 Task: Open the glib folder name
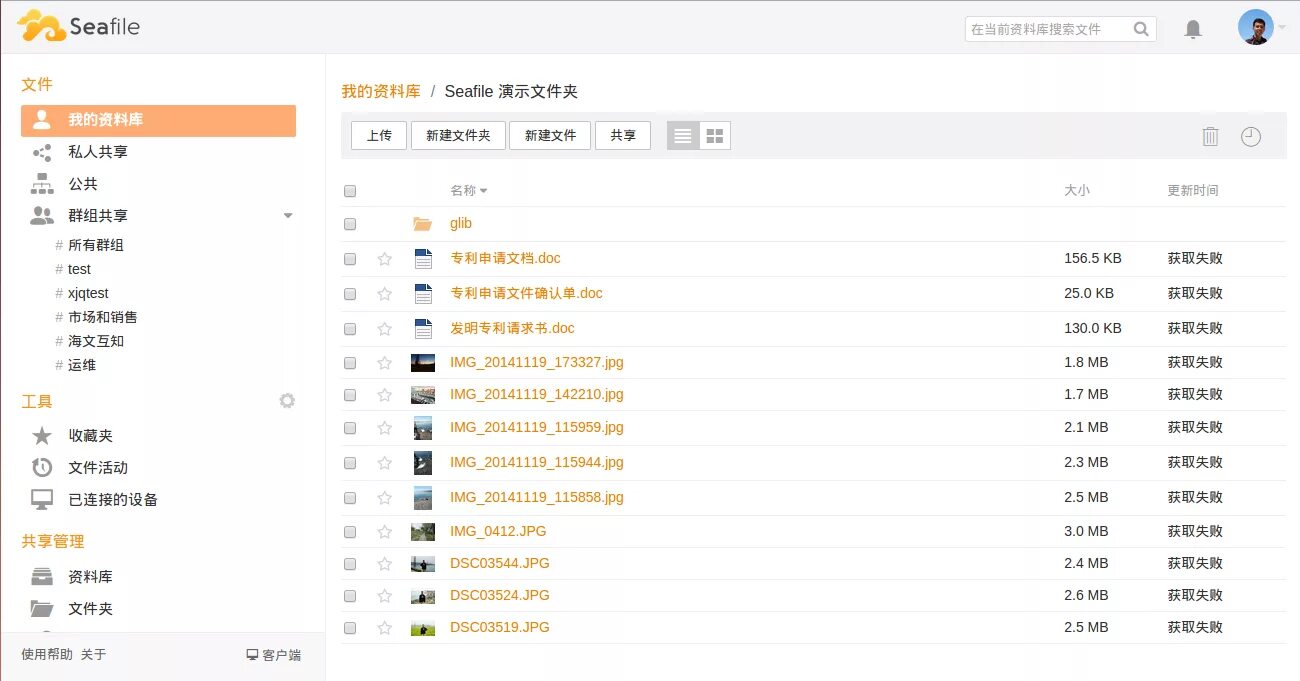(461, 224)
